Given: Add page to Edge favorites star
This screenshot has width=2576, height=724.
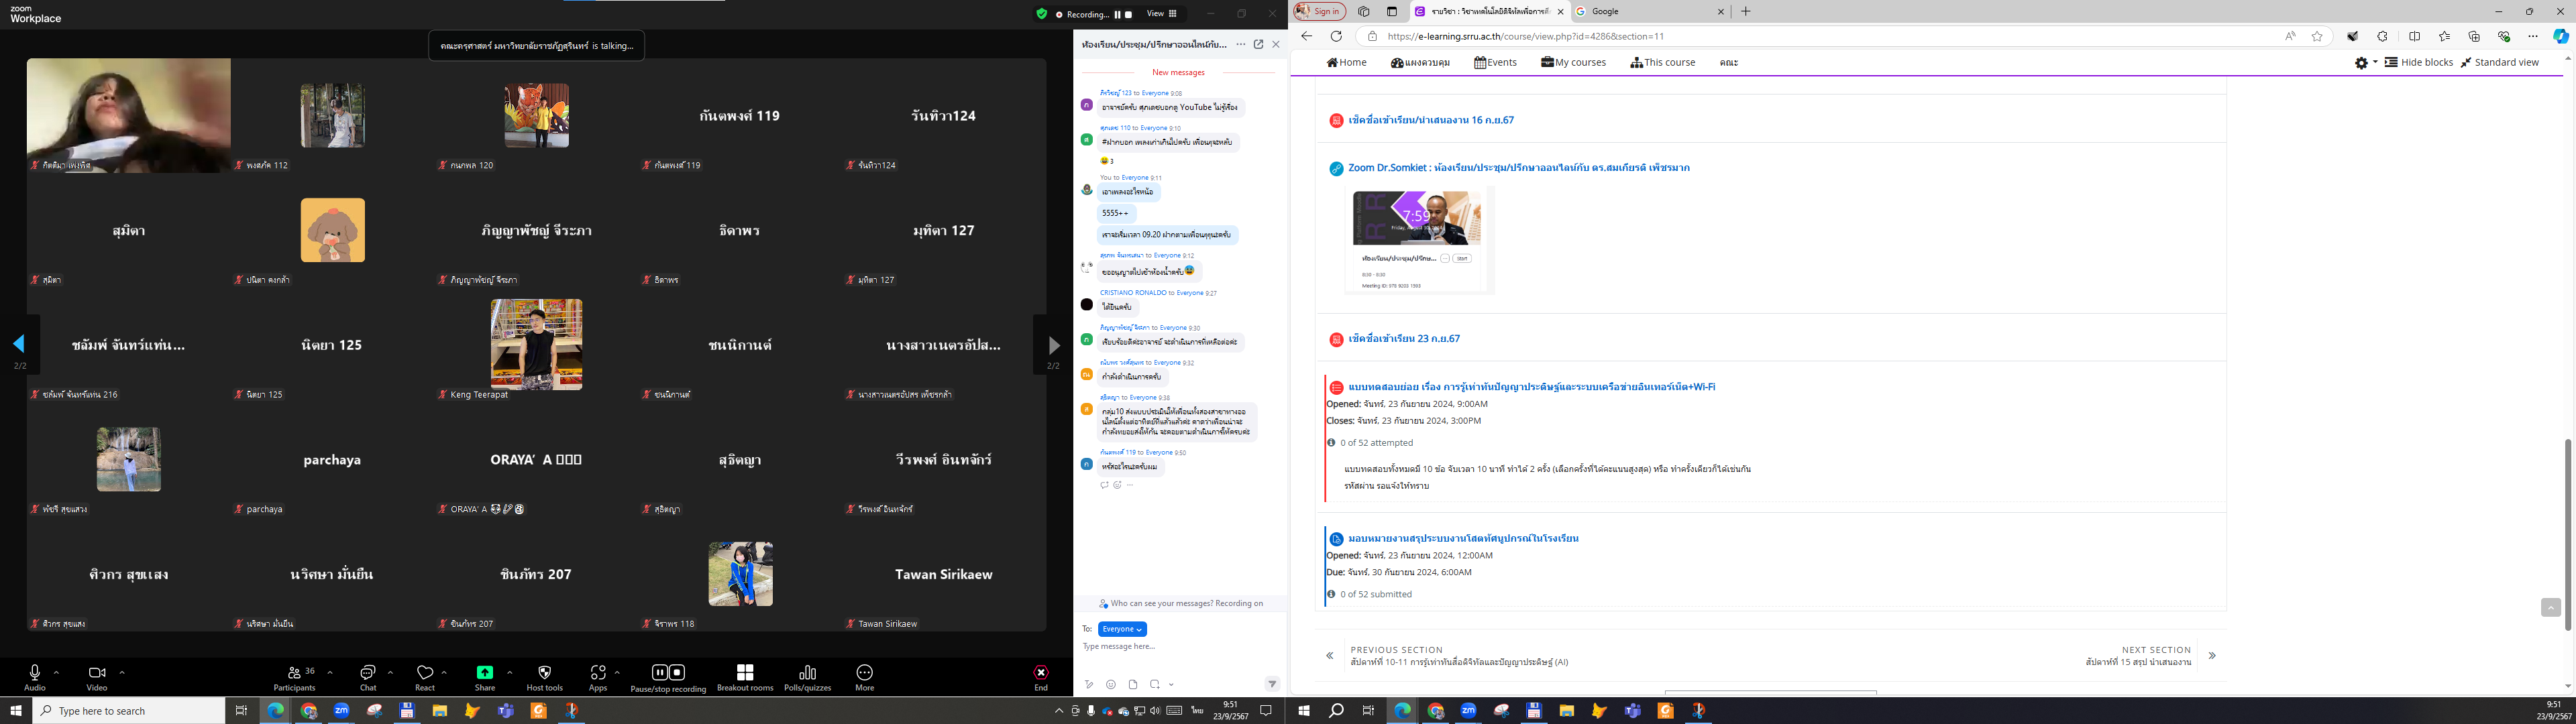Looking at the screenshot, I should coord(2317,36).
